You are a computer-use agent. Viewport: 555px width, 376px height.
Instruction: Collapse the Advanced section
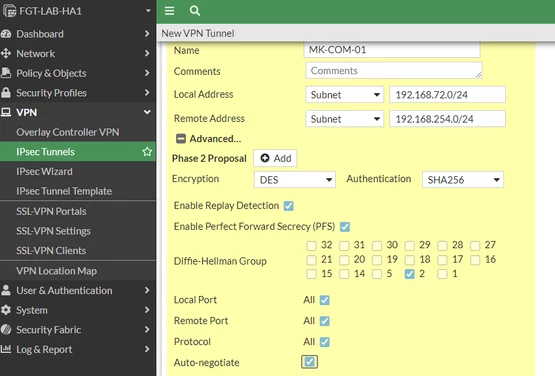point(181,139)
